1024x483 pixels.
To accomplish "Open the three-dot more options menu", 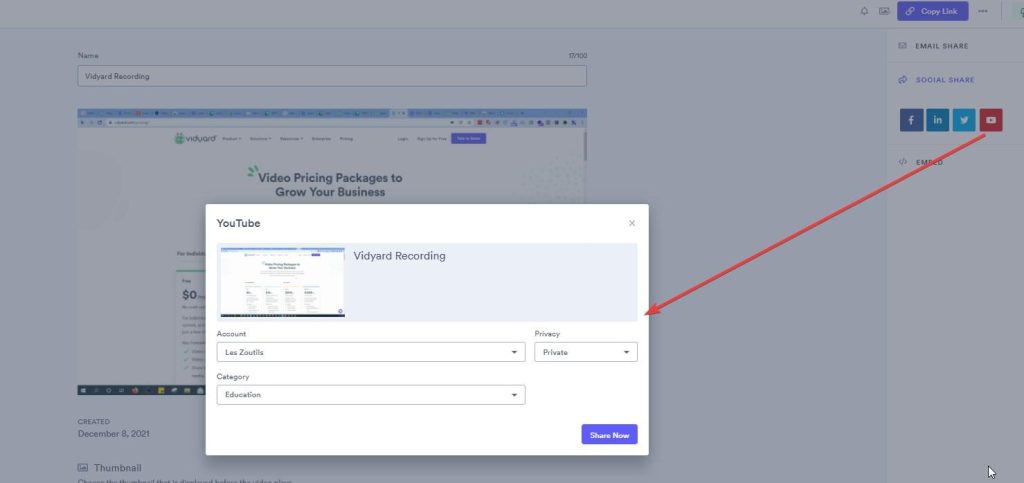I will pyautogui.click(x=983, y=11).
